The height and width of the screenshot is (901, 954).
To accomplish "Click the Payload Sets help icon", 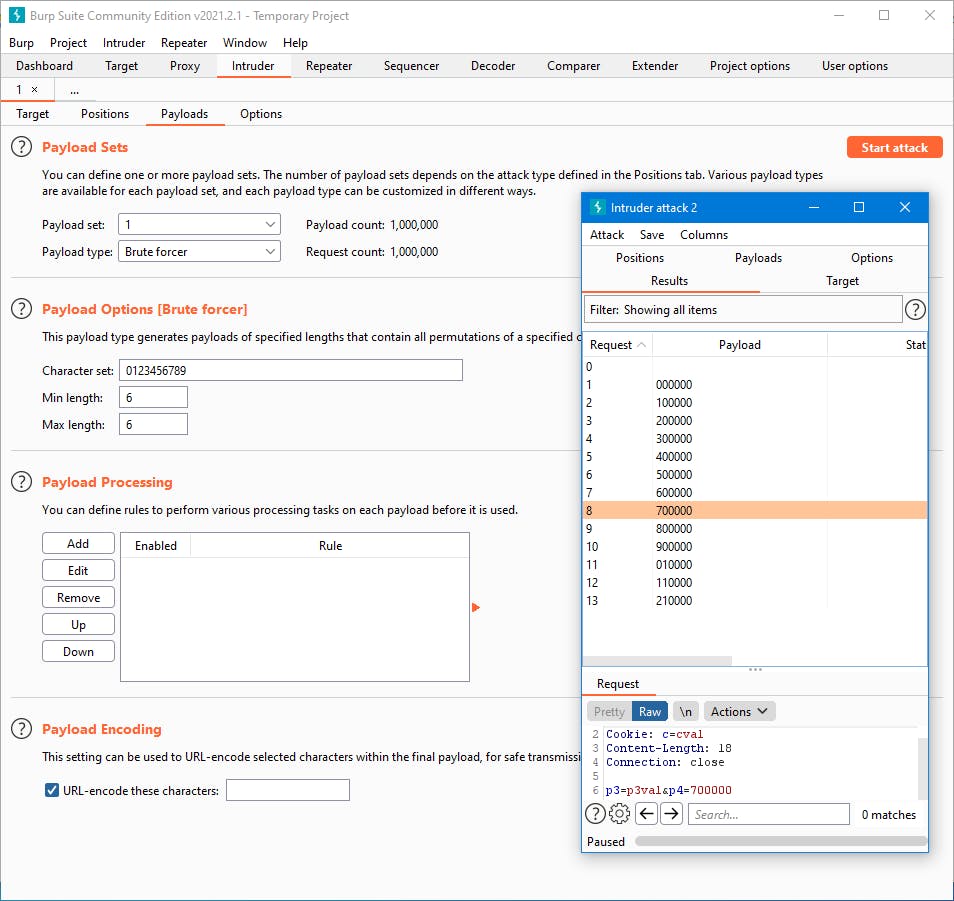I will (x=22, y=147).
